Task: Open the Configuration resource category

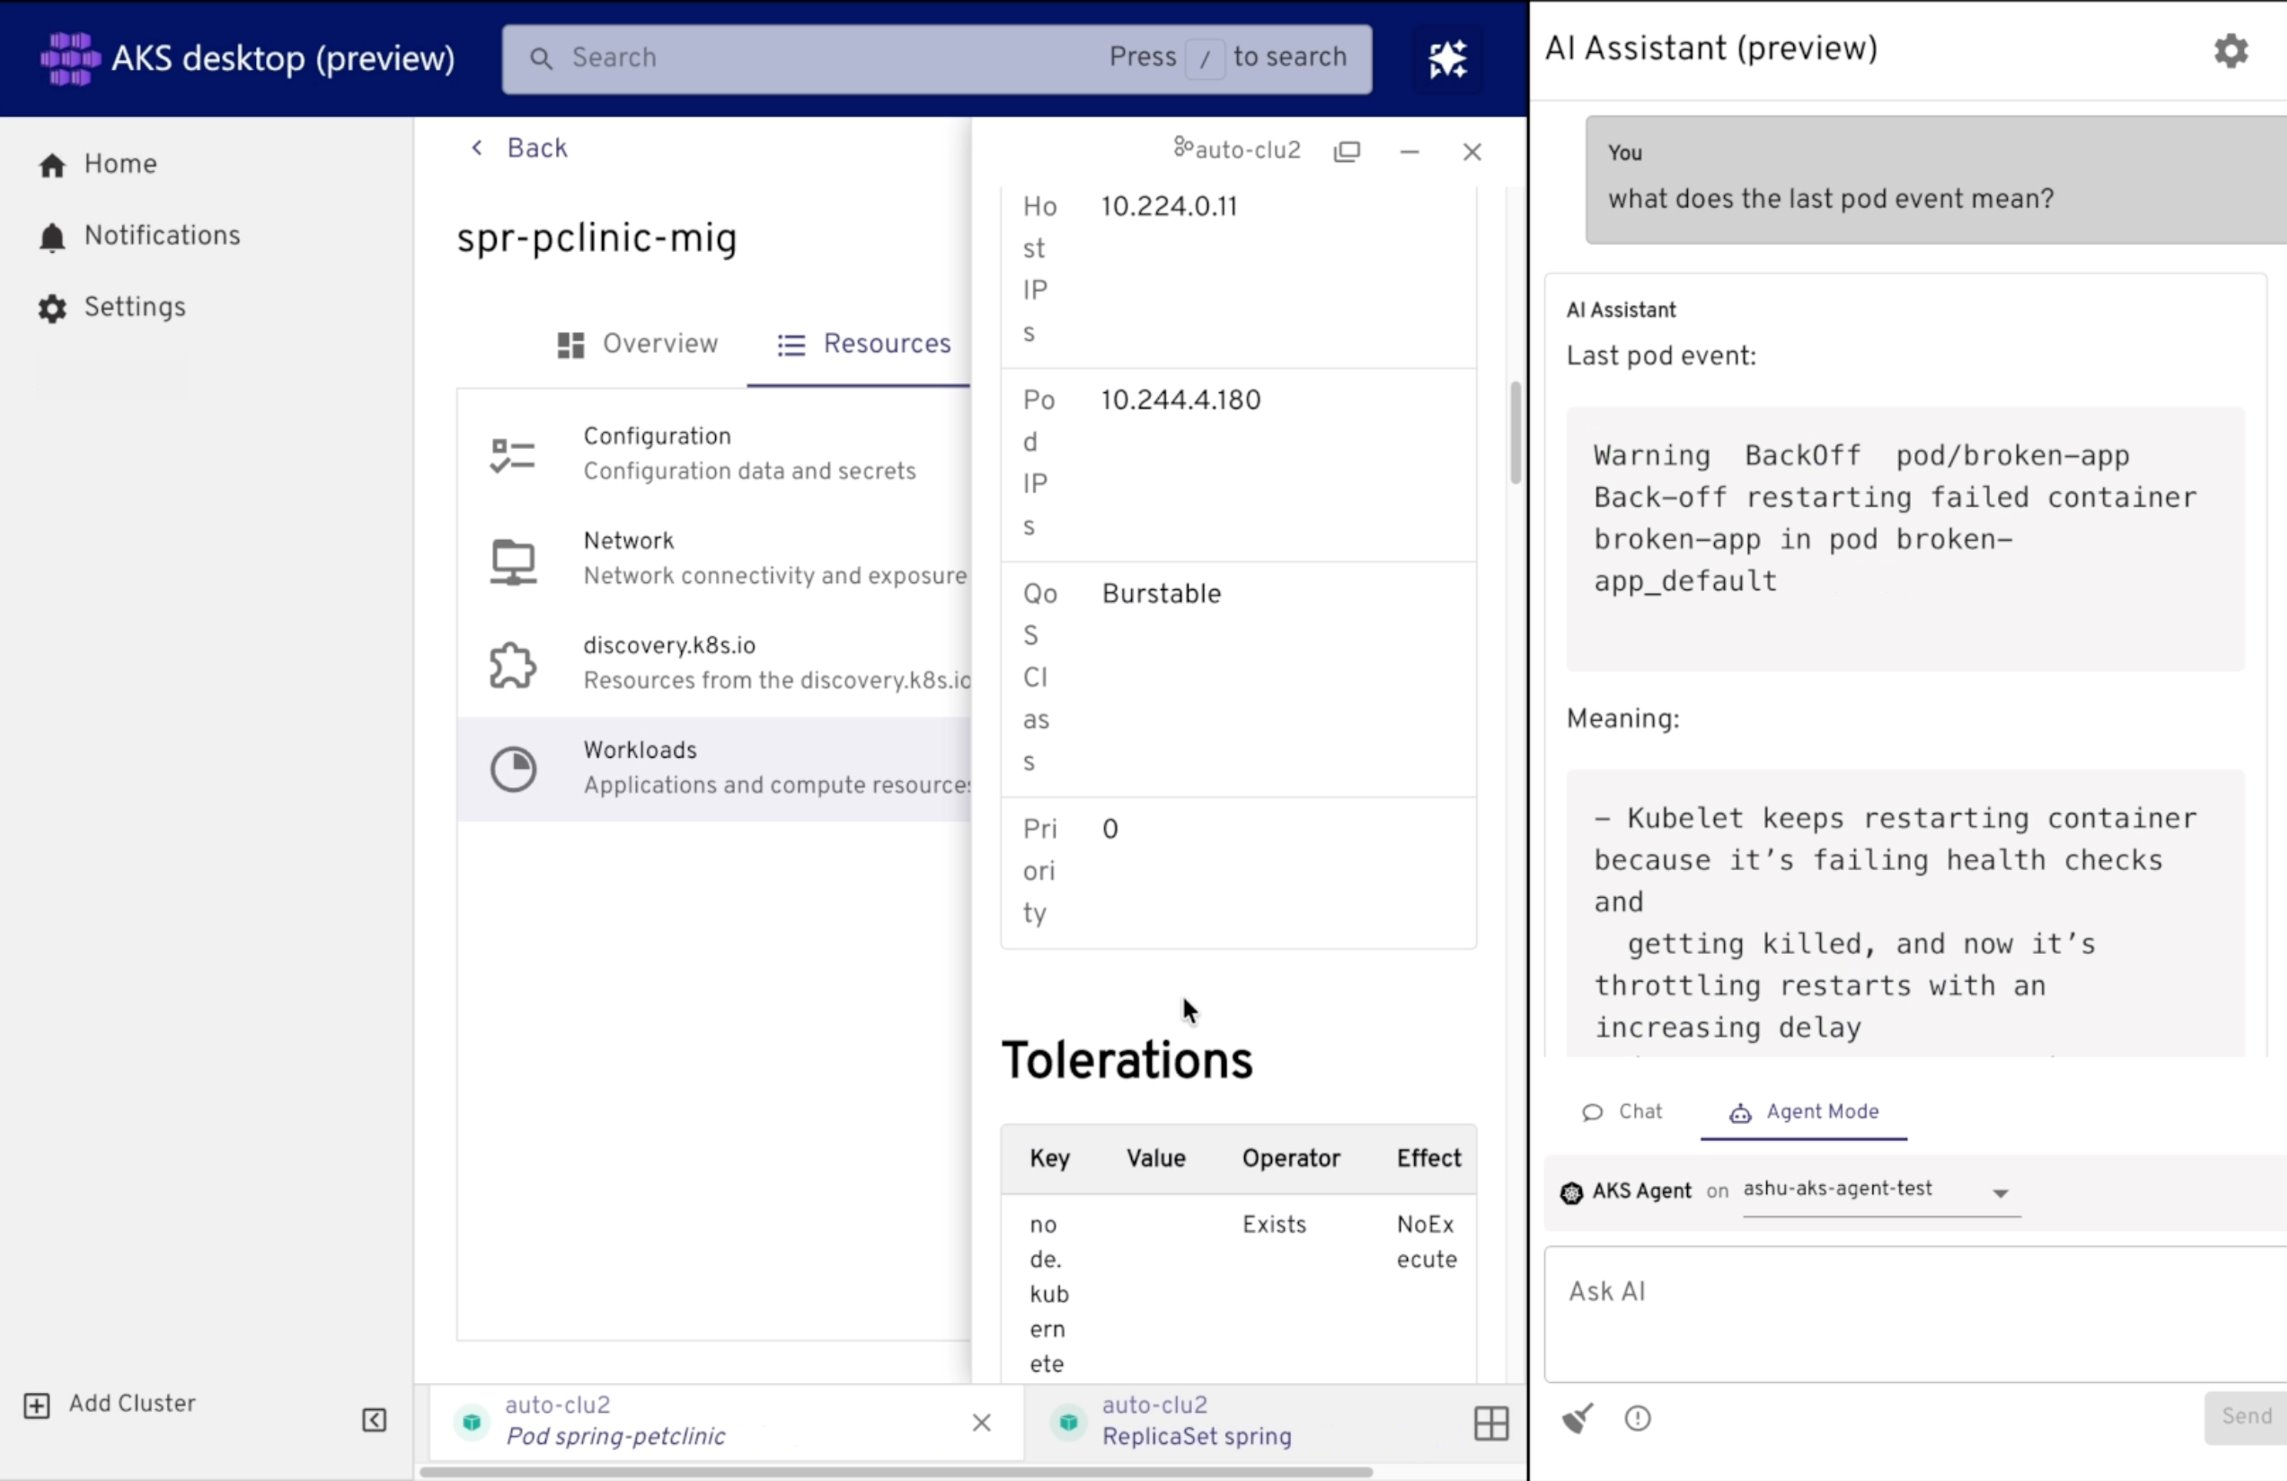Action: [x=714, y=454]
